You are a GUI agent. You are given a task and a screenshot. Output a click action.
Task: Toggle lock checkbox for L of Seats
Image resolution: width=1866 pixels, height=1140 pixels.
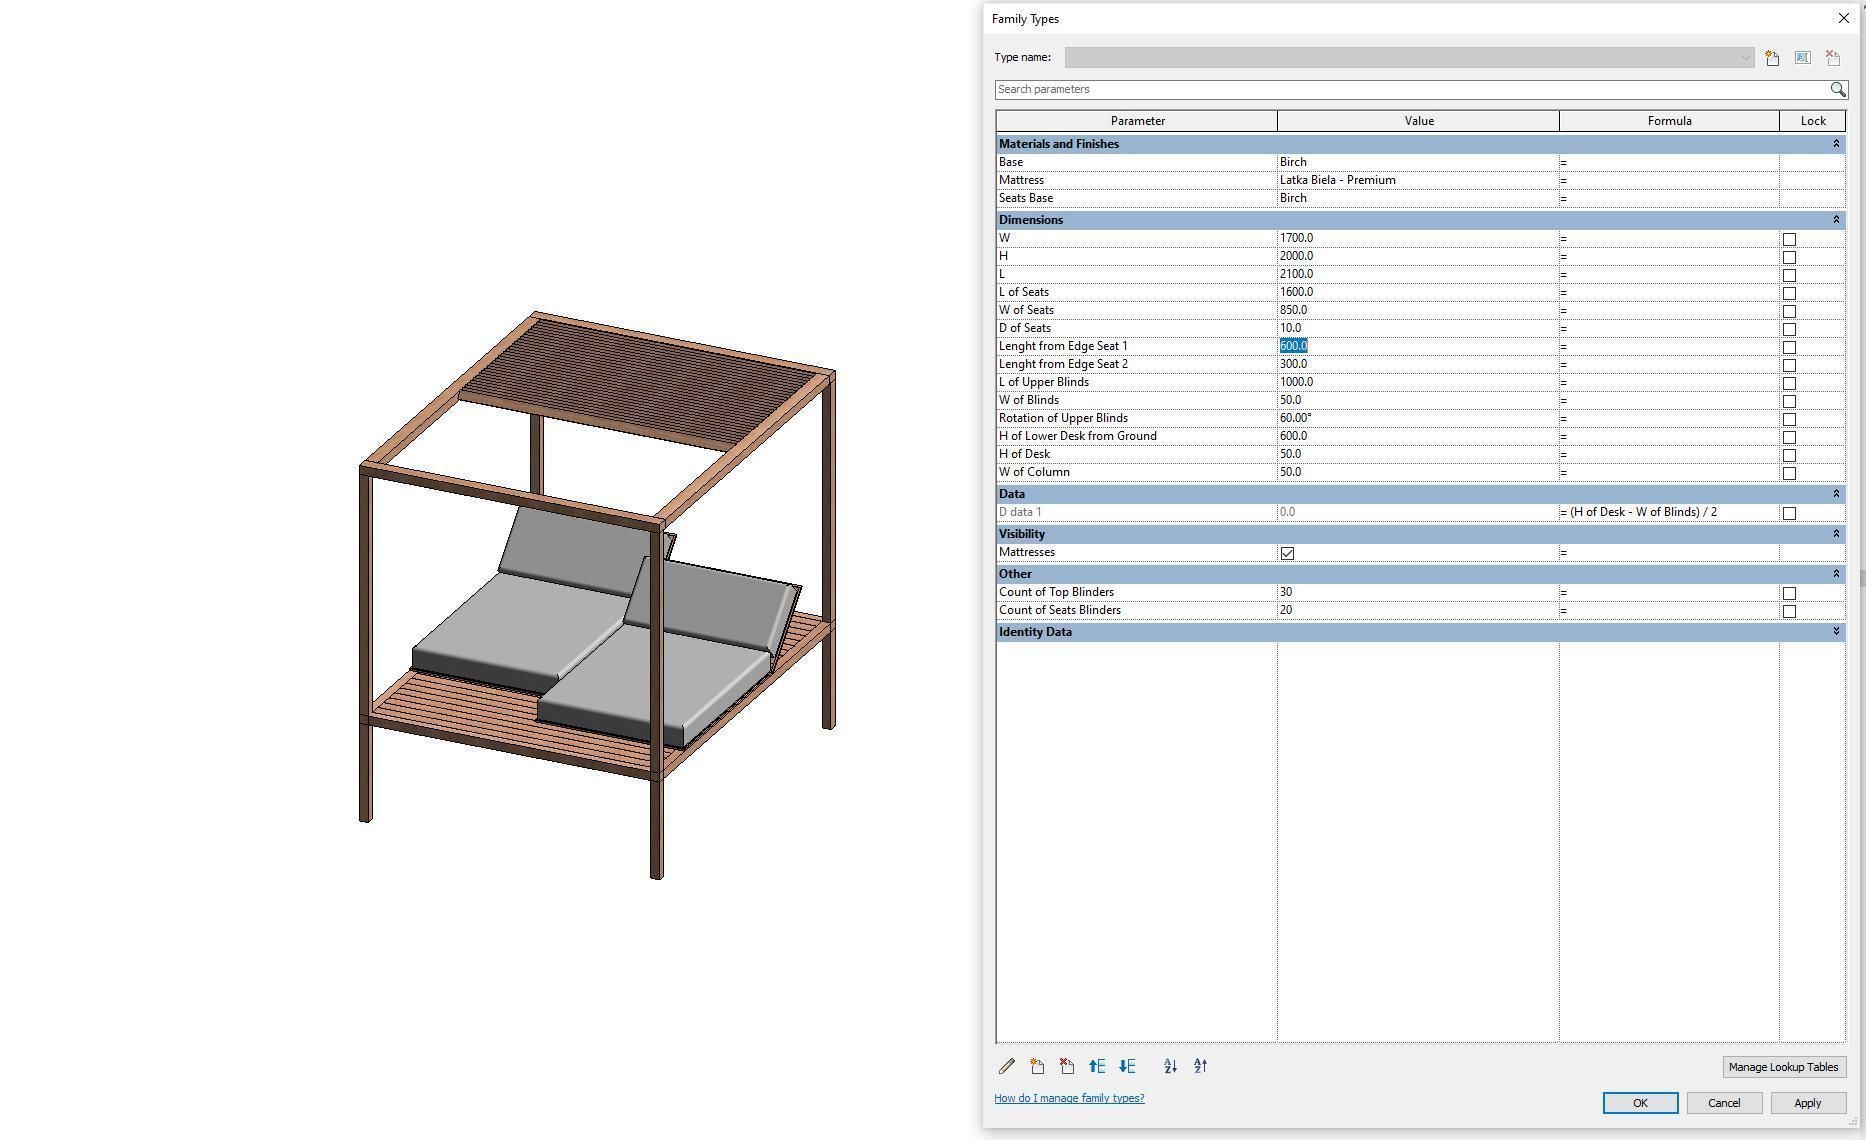click(1789, 293)
